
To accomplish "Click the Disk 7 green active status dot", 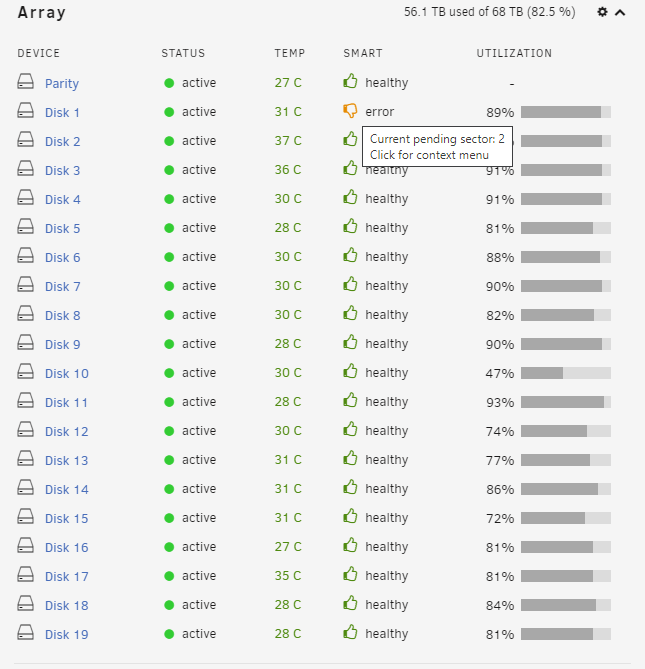I will (x=169, y=286).
